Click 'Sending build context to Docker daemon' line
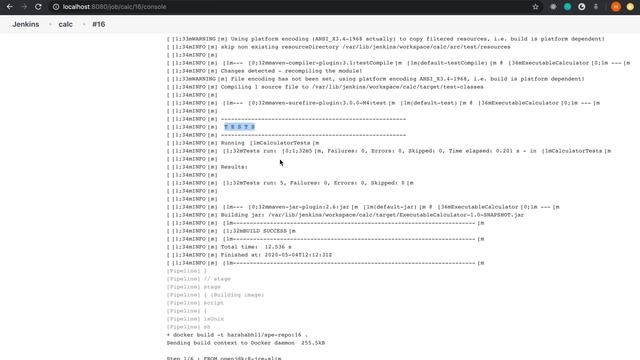The image size is (640, 360). point(246,343)
